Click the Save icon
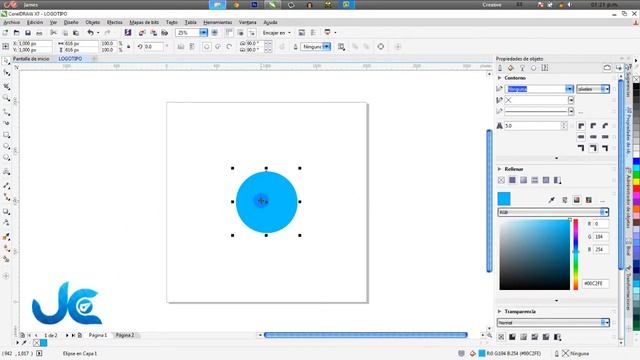The image size is (640, 360). pos(28,33)
